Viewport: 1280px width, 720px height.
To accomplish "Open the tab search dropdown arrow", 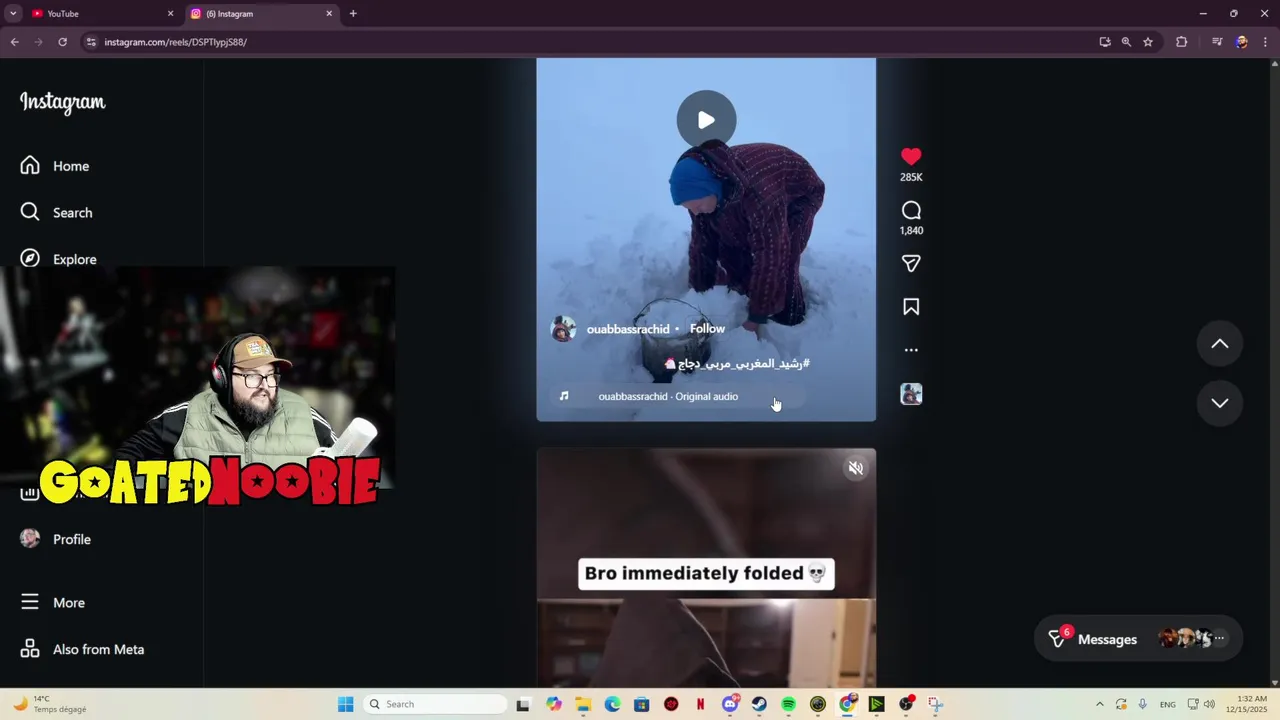I will [13, 14].
